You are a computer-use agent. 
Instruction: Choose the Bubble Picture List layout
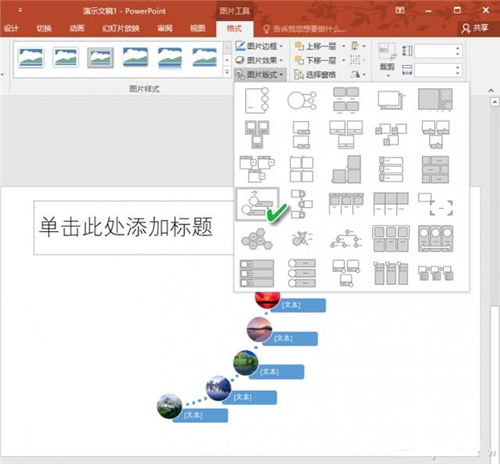tap(302, 239)
